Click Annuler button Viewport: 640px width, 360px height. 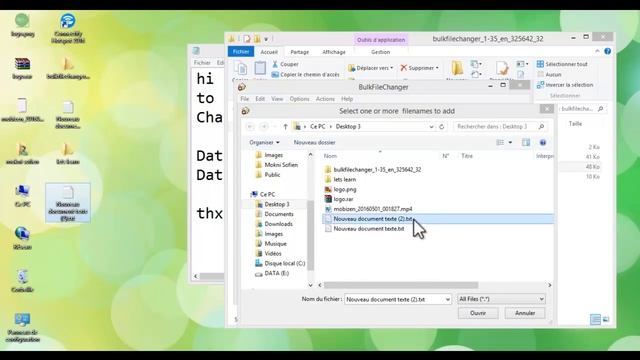(x=525, y=313)
